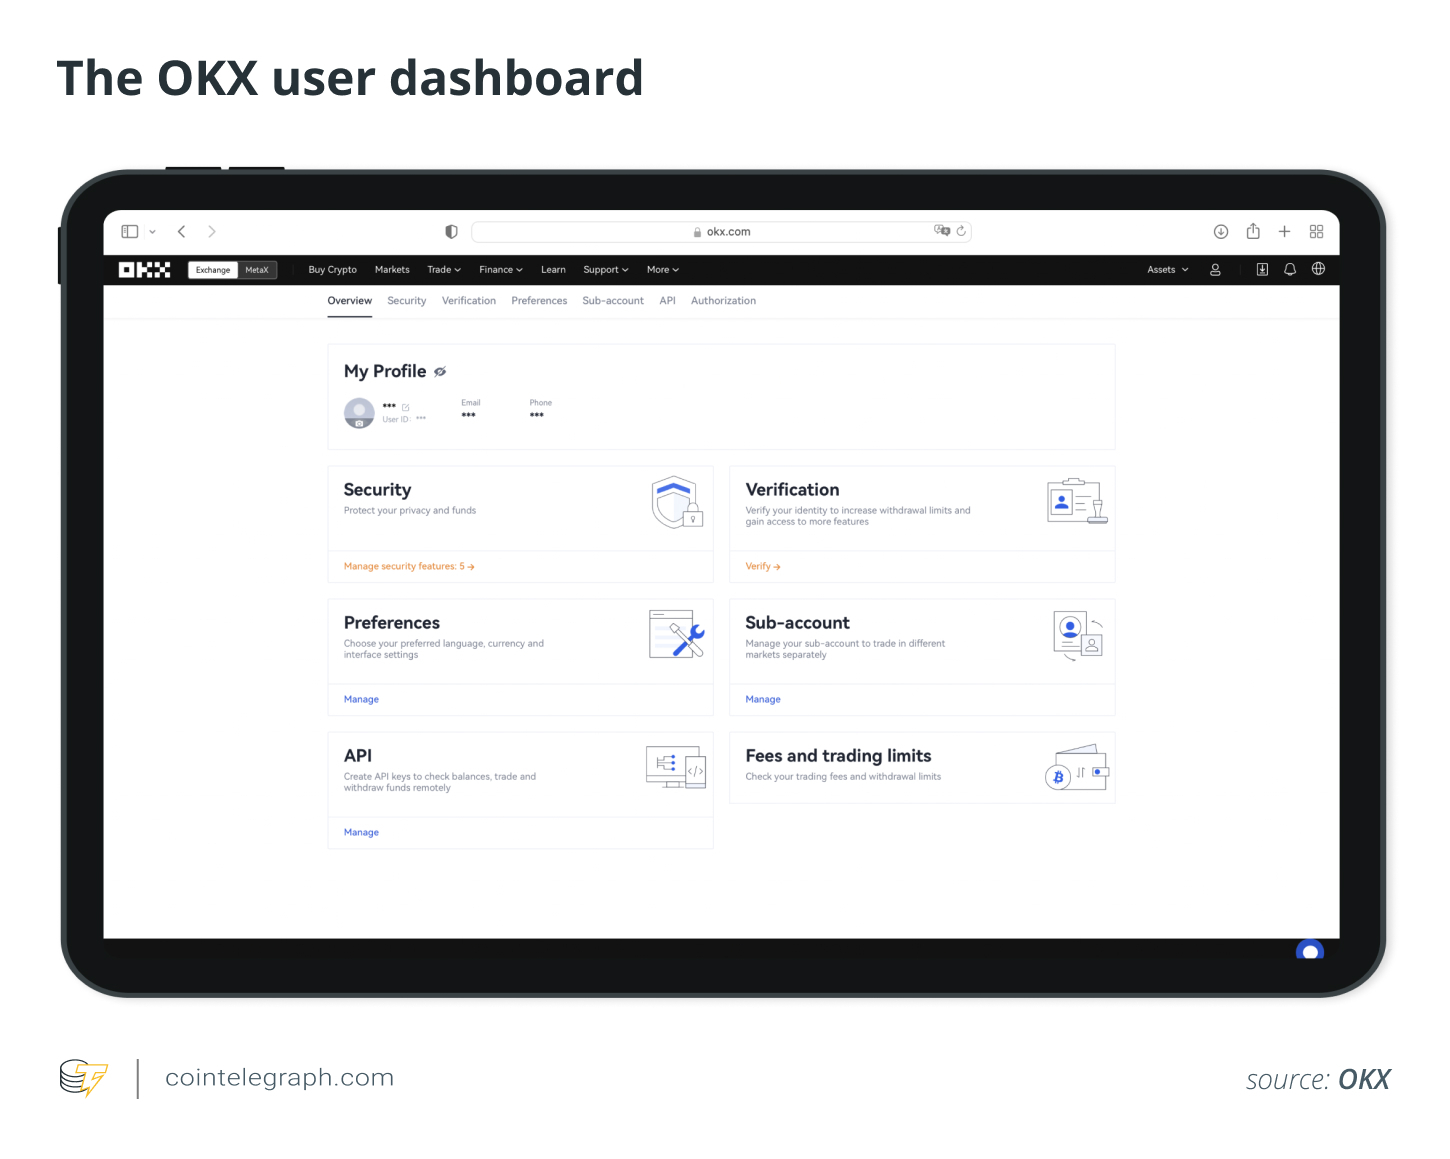This screenshot has width=1450, height=1159.
Task: Click the browser share icon
Action: click(x=1253, y=231)
